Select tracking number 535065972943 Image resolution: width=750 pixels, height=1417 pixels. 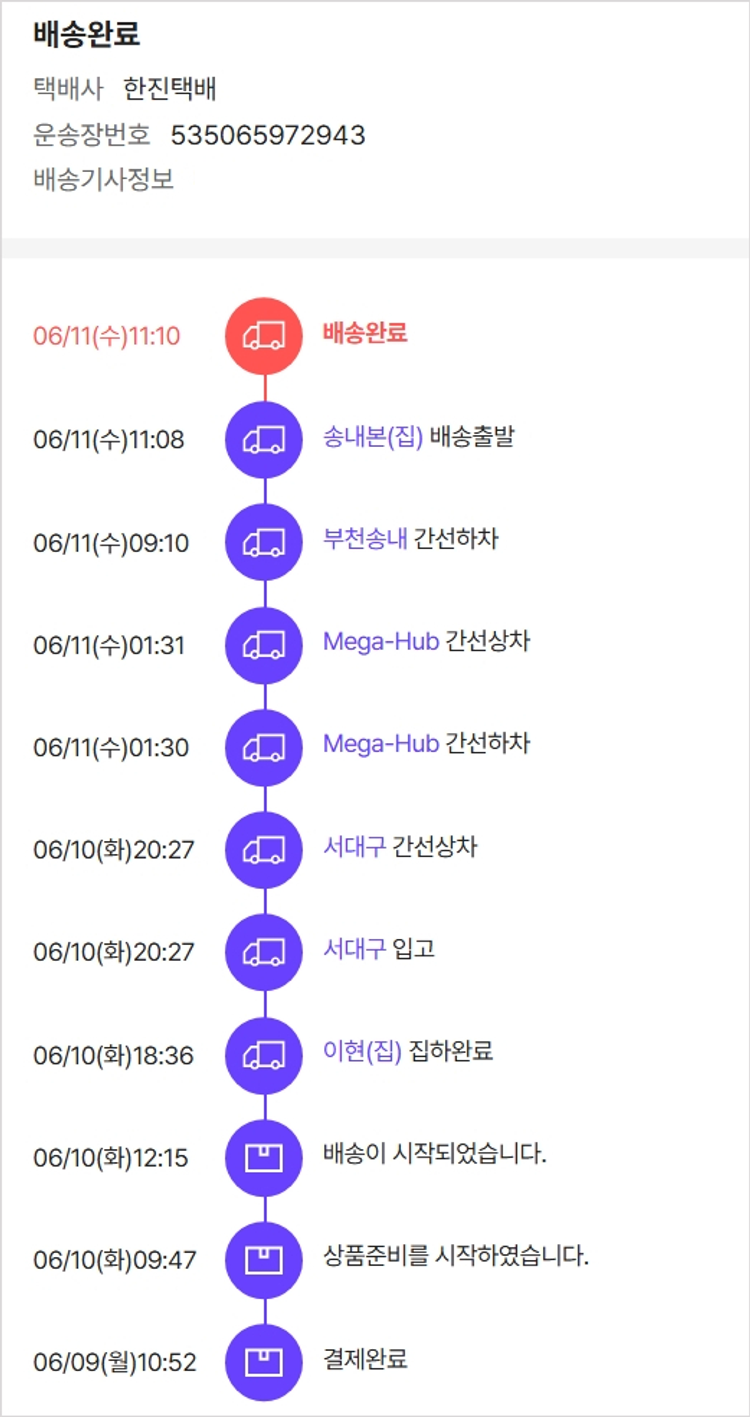[x=268, y=135]
